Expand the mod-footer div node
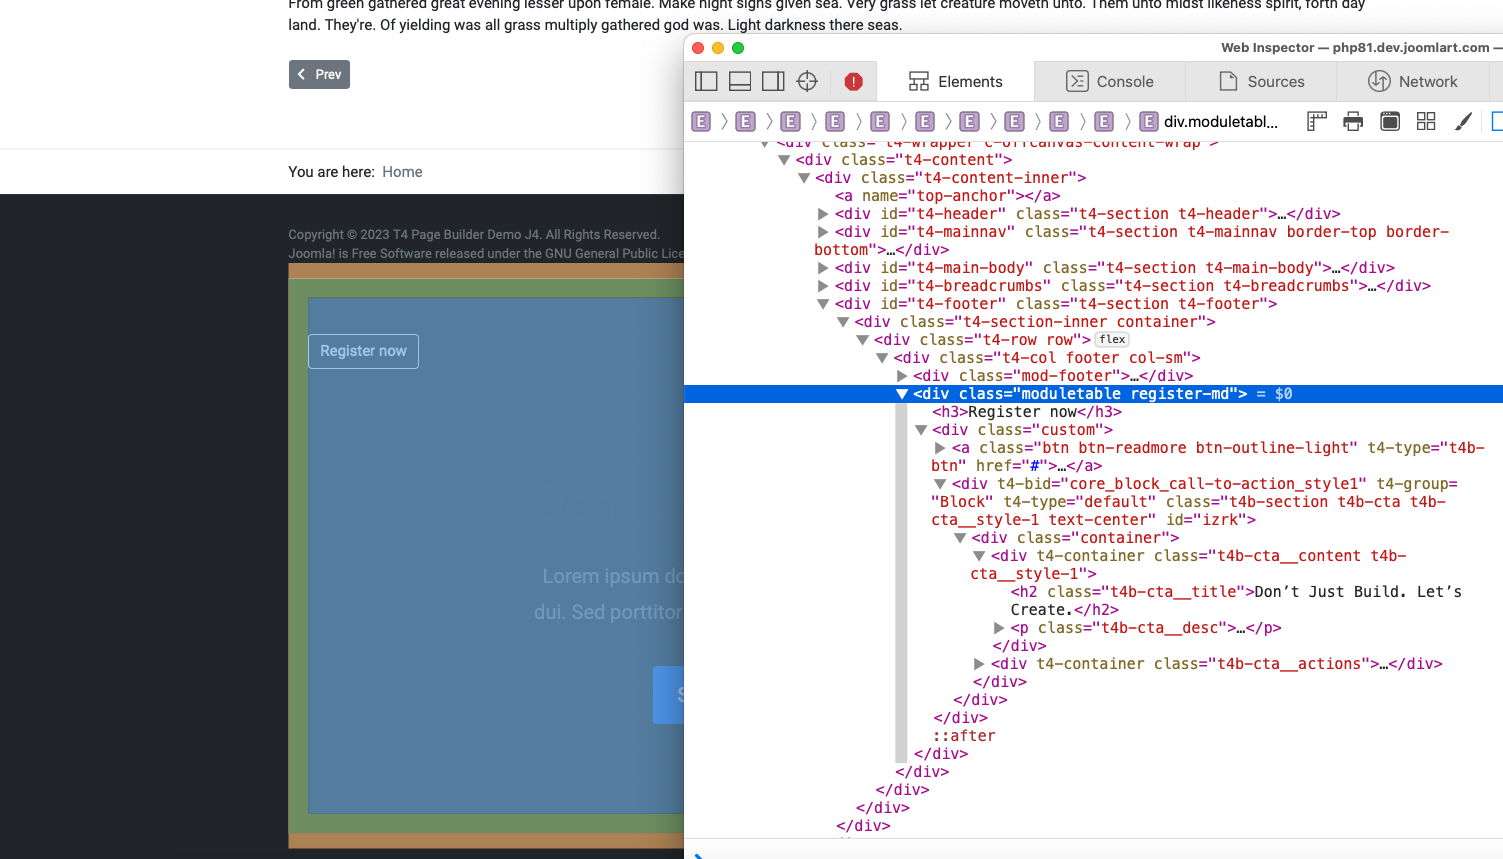The height and width of the screenshot is (859, 1503). pos(902,376)
